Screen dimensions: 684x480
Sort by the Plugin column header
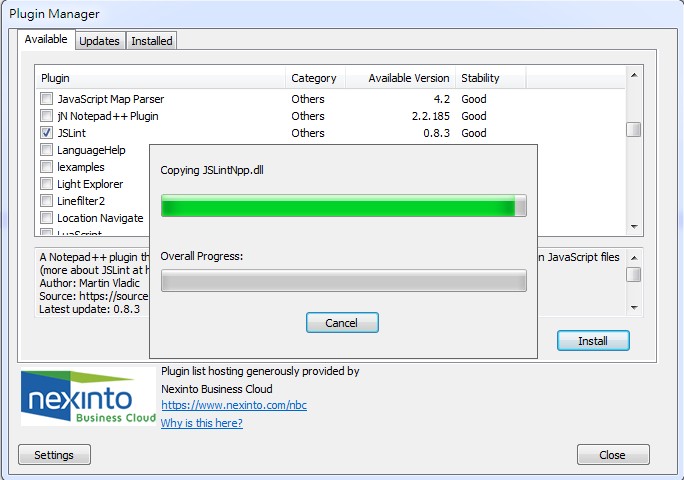point(161,78)
